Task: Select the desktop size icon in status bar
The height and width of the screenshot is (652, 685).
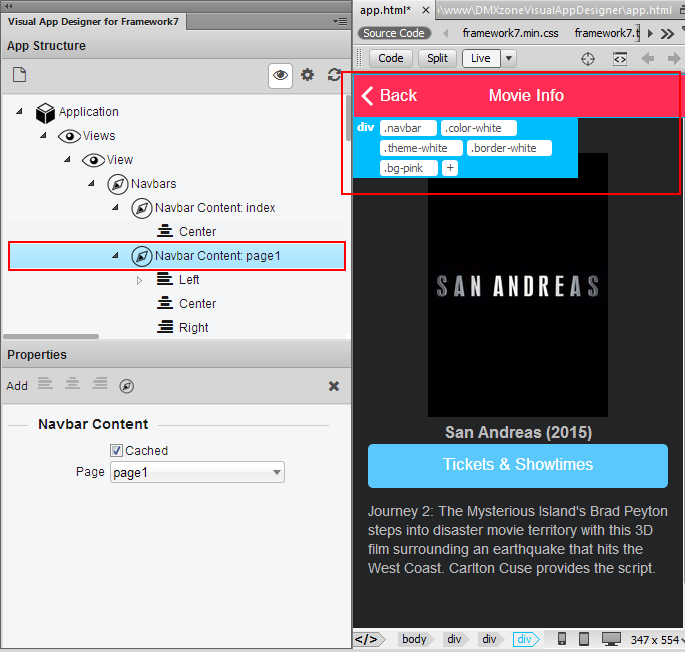Action: pyautogui.click(x=611, y=639)
